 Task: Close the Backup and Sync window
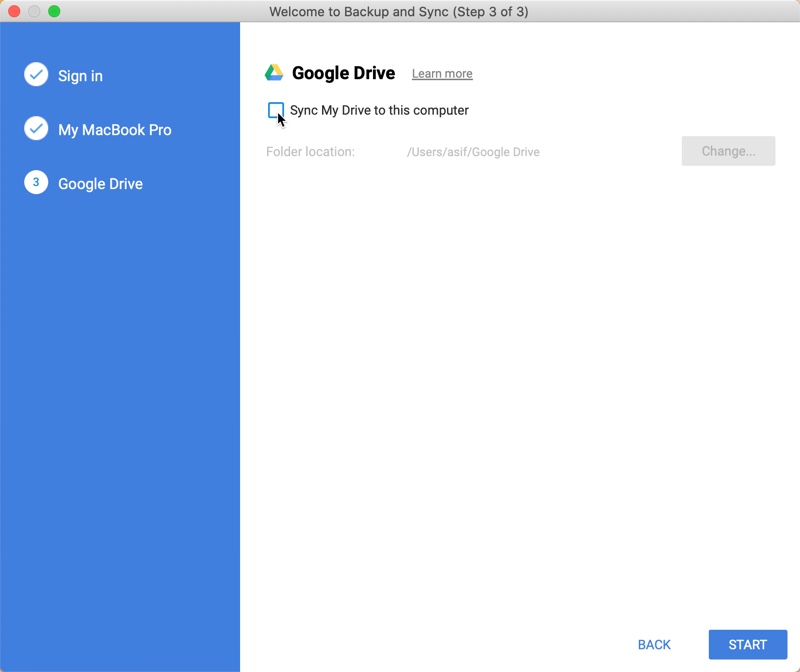click(14, 11)
